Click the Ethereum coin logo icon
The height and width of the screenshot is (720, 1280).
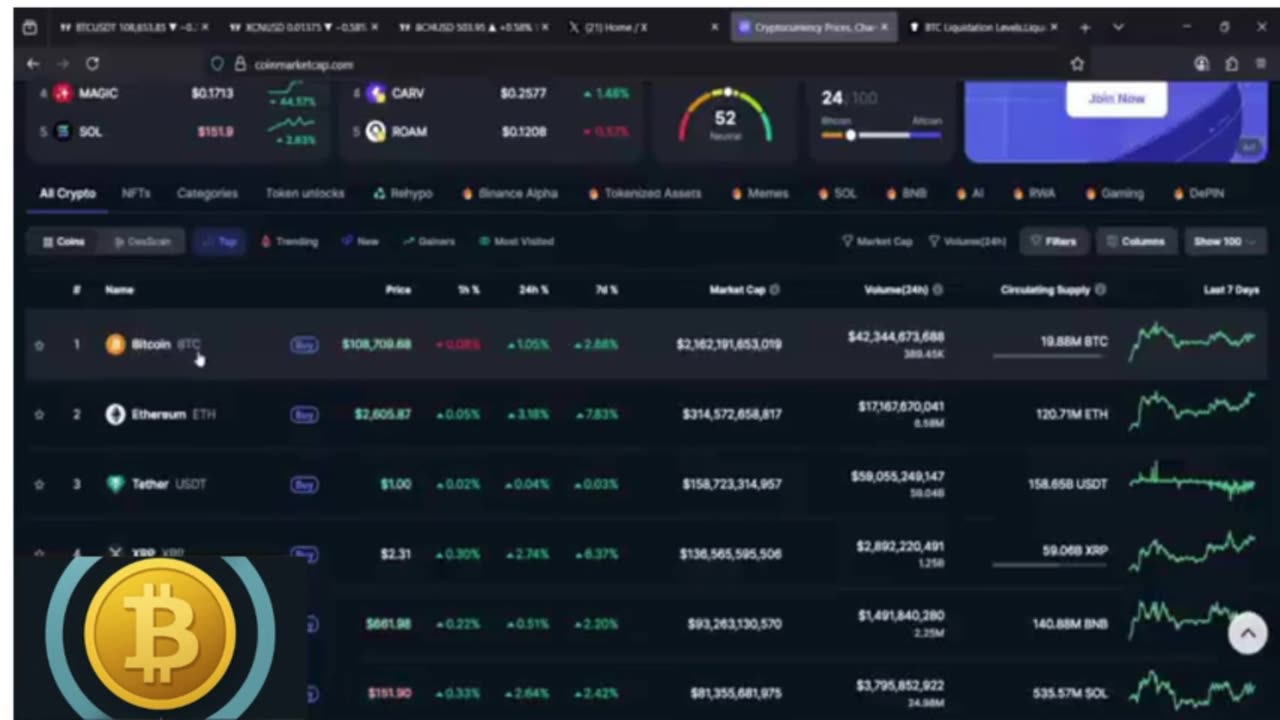[115, 414]
